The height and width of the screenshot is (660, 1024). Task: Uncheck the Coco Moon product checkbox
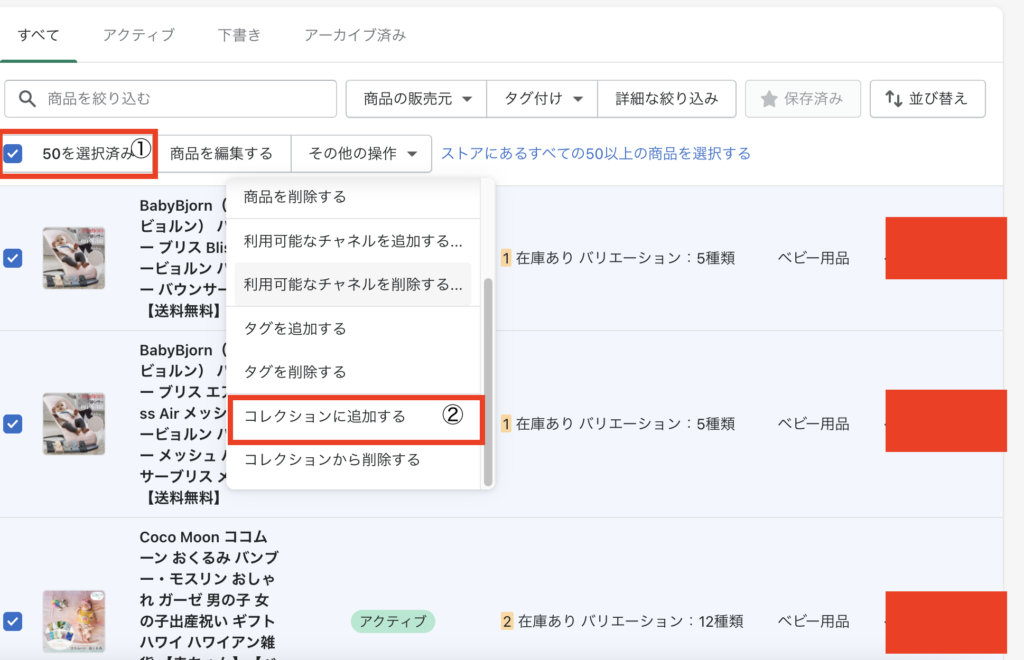[13, 621]
